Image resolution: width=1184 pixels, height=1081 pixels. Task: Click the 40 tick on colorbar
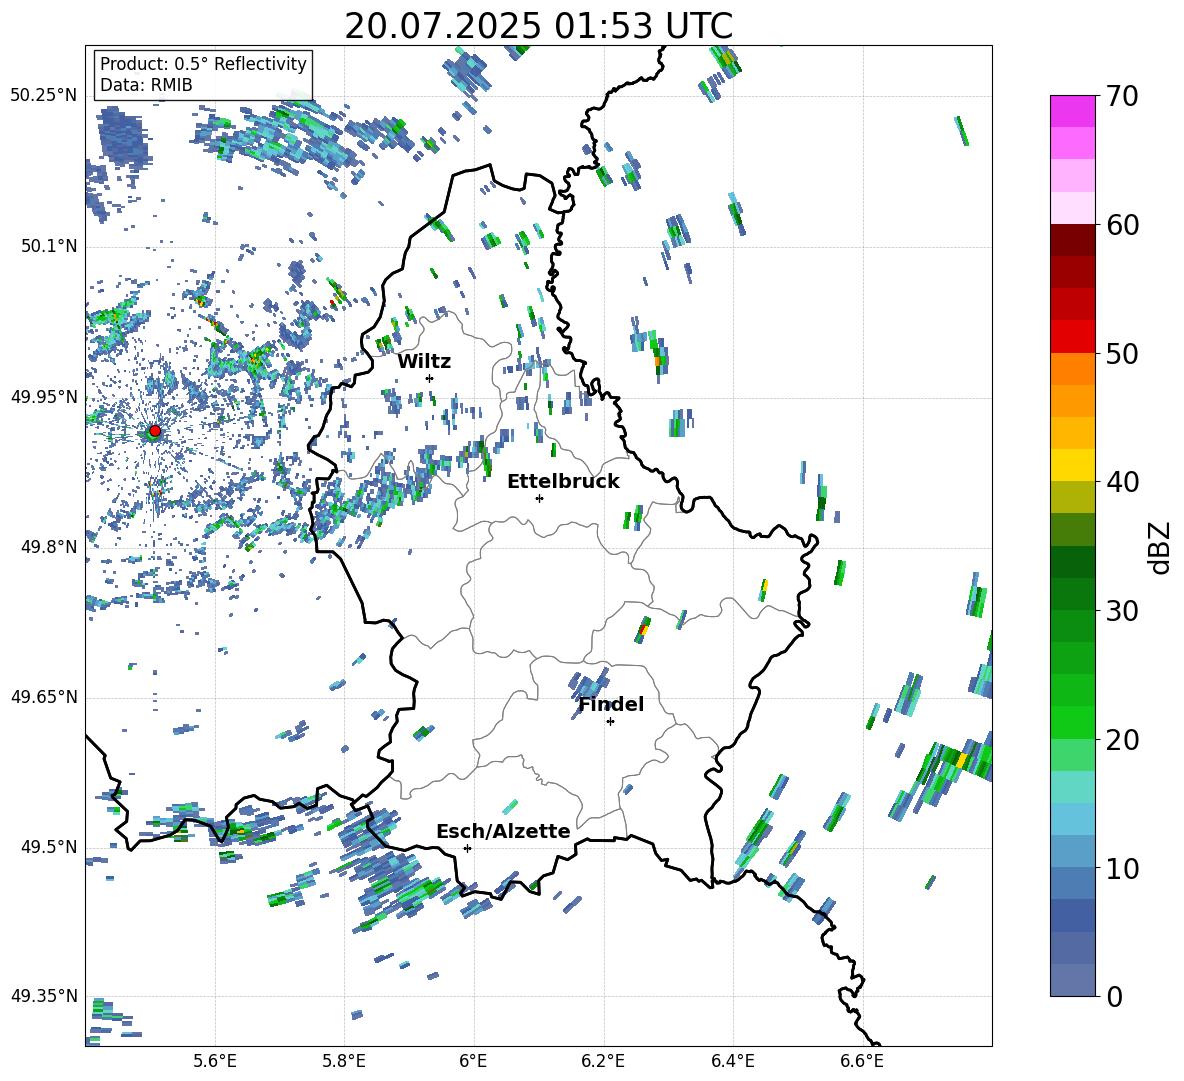click(1123, 482)
